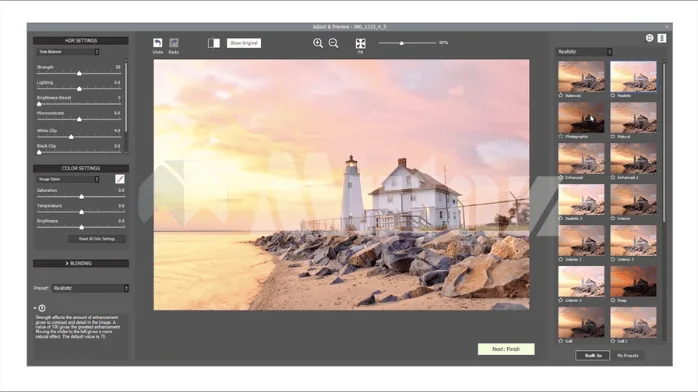This screenshot has height=392, width=698.
Task: Click the help question mark icon
Action: point(42,308)
